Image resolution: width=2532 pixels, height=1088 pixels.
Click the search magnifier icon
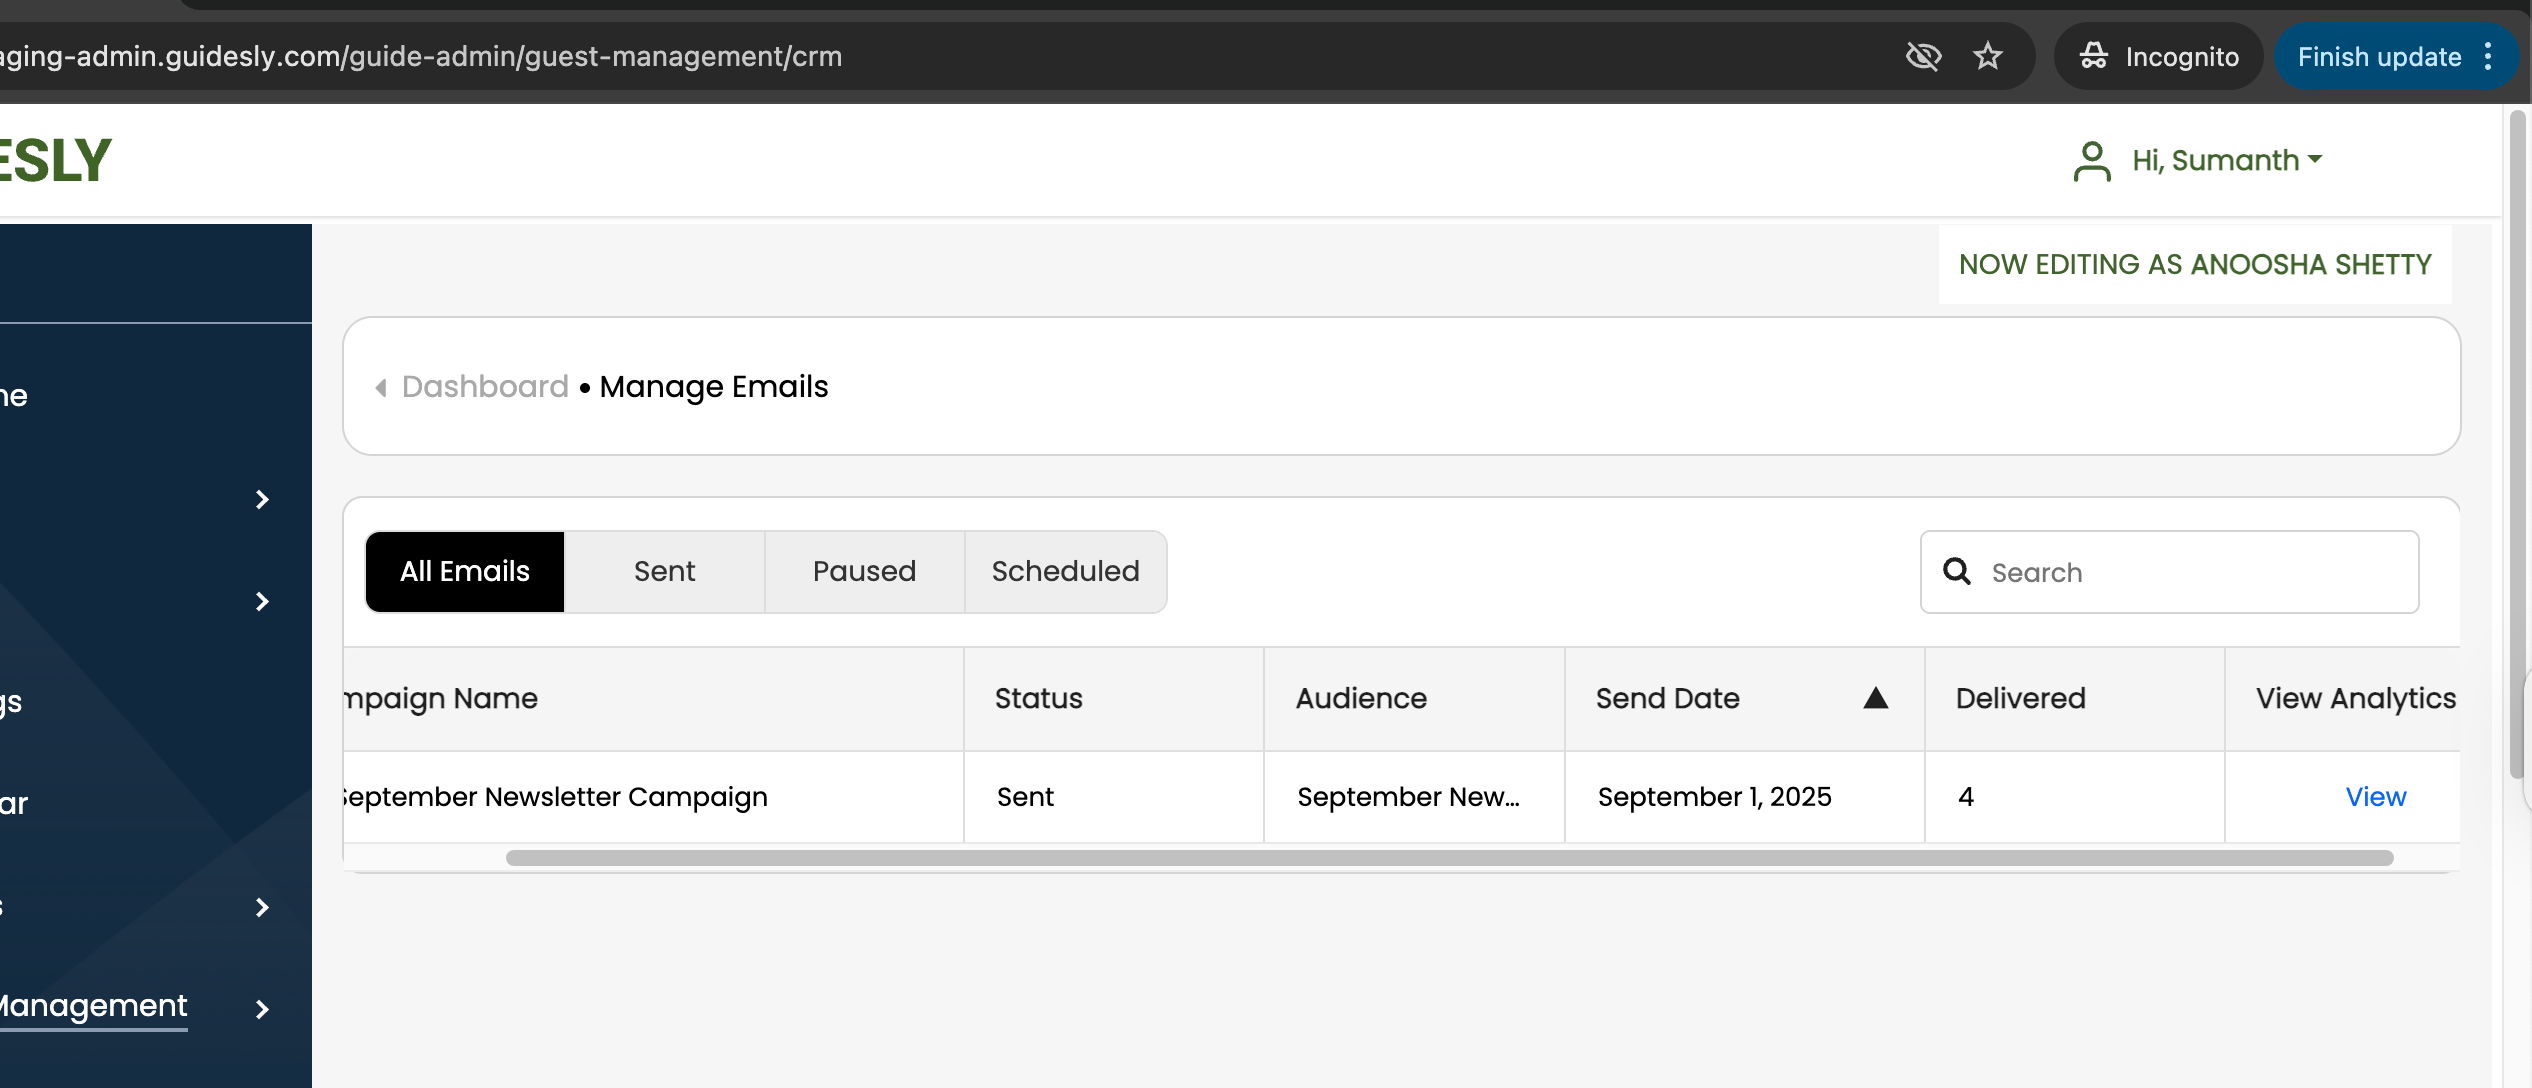coord(1956,571)
